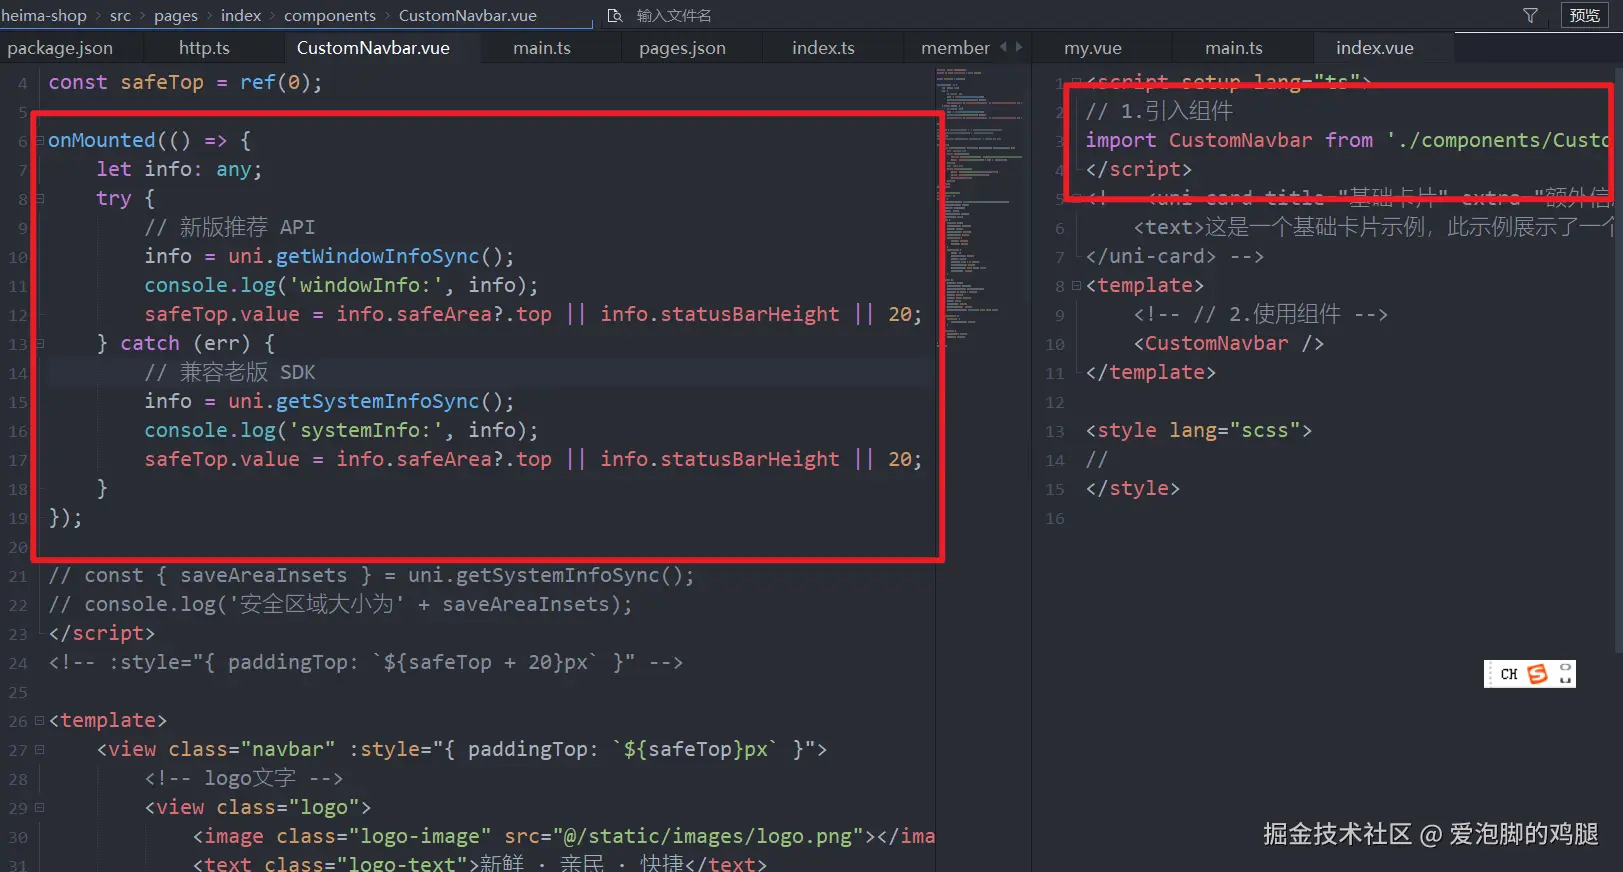Open the http.ts tab
The width and height of the screenshot is (1623, 872).
pyautogui.click(x=204, y=48)
